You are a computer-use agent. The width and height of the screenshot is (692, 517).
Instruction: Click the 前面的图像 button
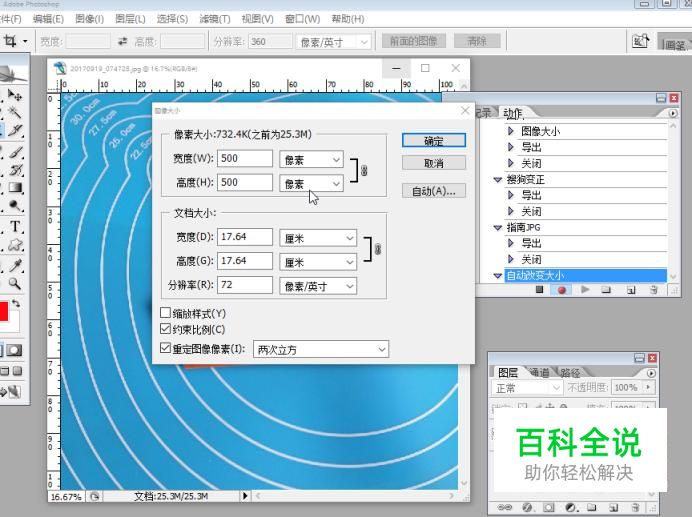tap(414, 41)
